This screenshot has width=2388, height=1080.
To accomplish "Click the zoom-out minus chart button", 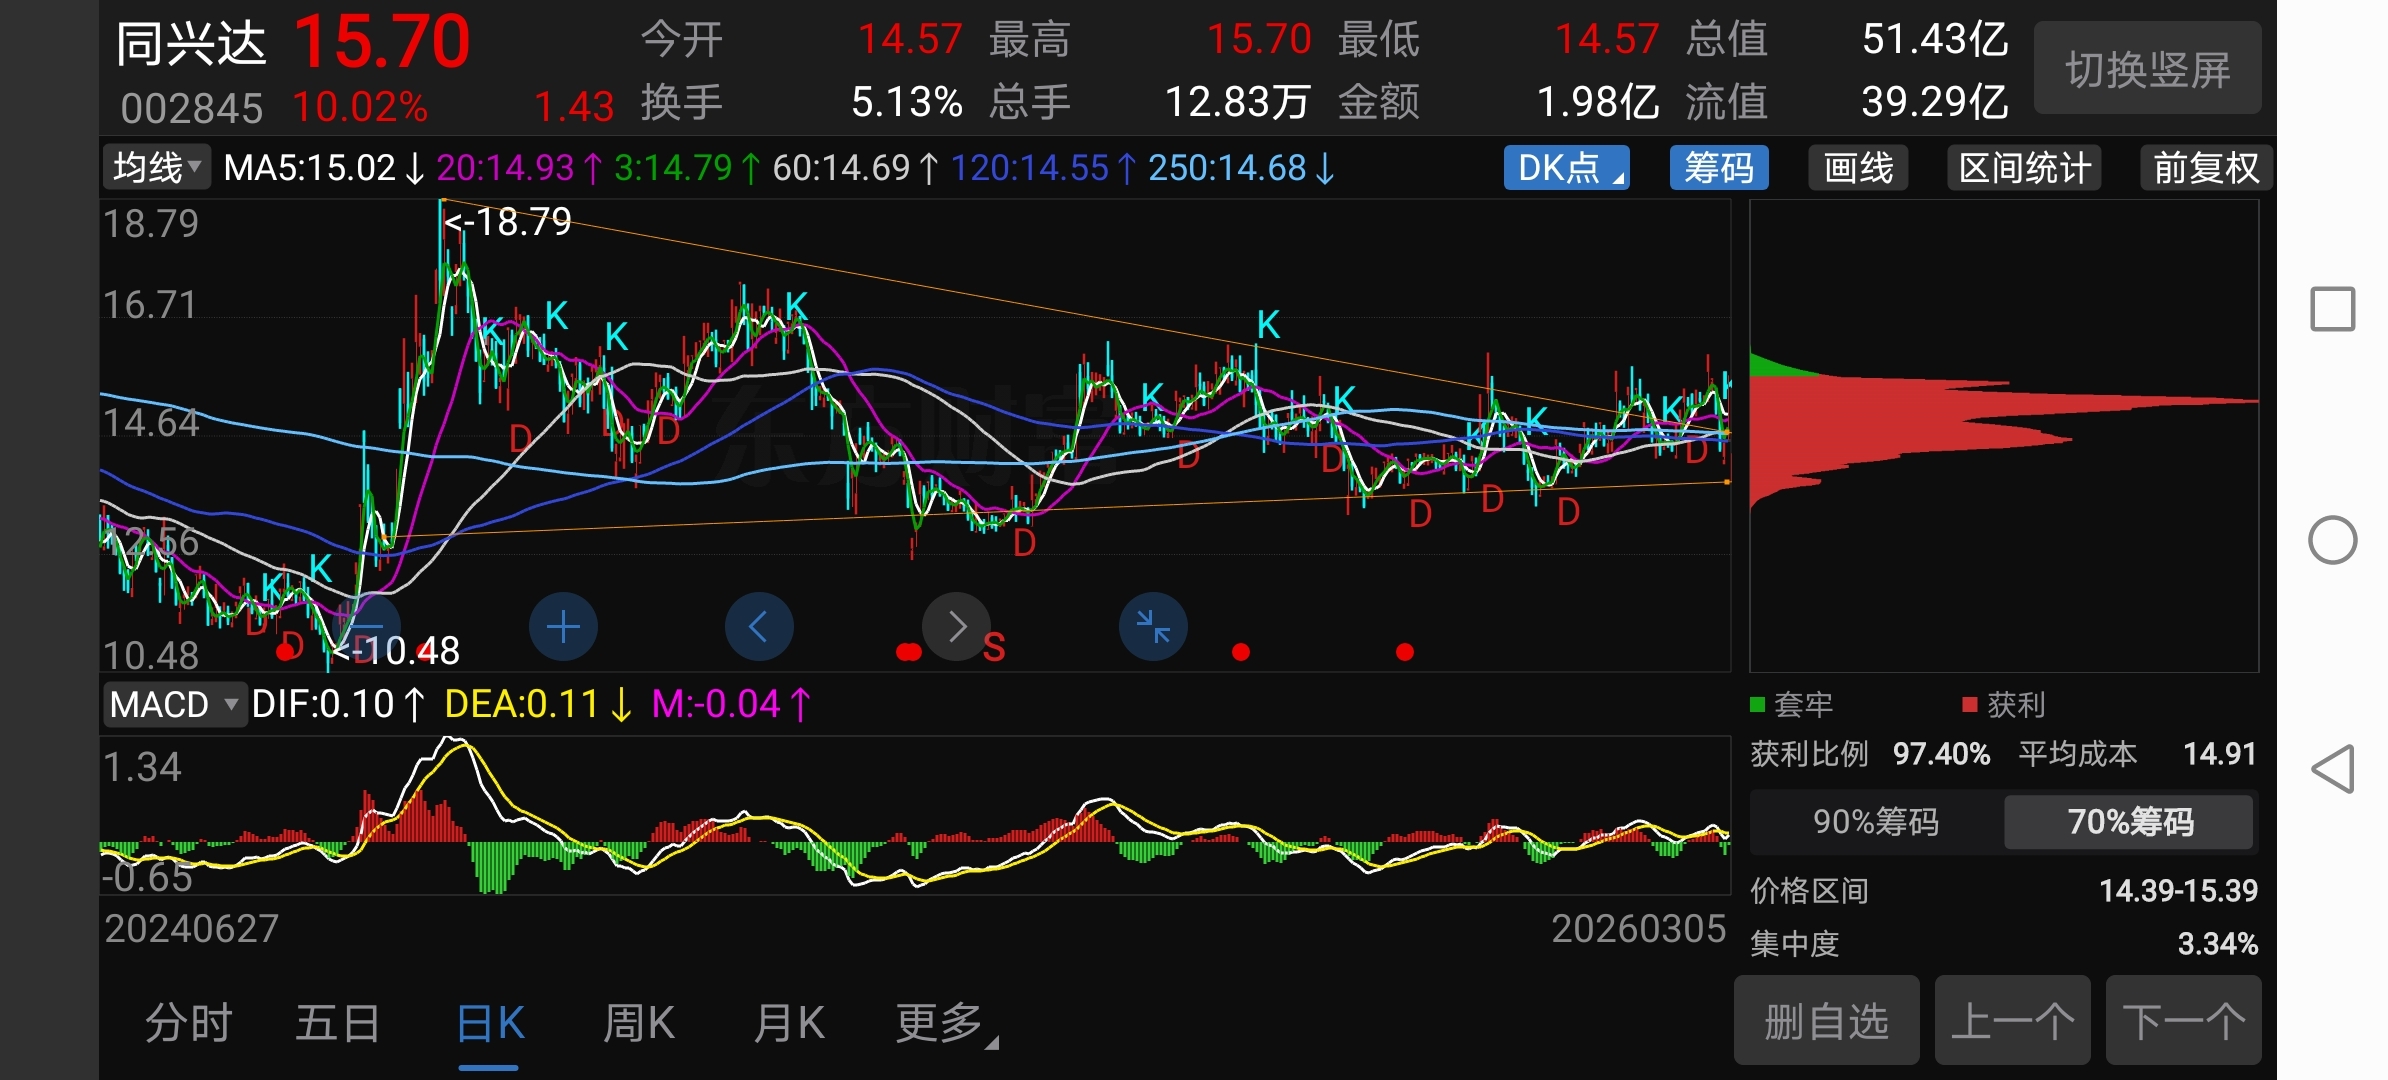I will point(367,627).
